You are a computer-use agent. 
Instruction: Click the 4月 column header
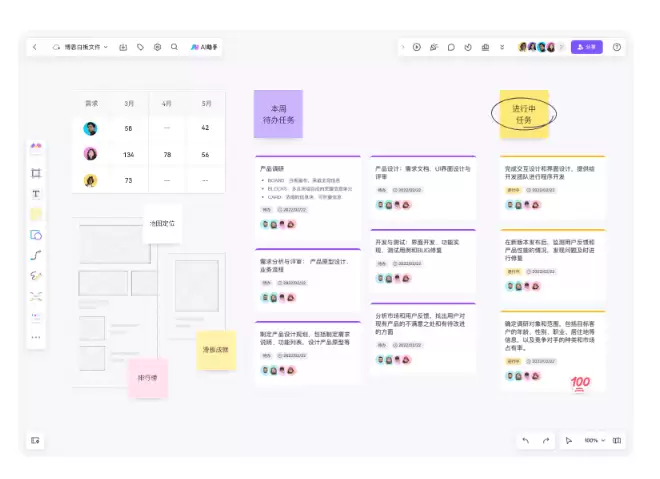167,104
